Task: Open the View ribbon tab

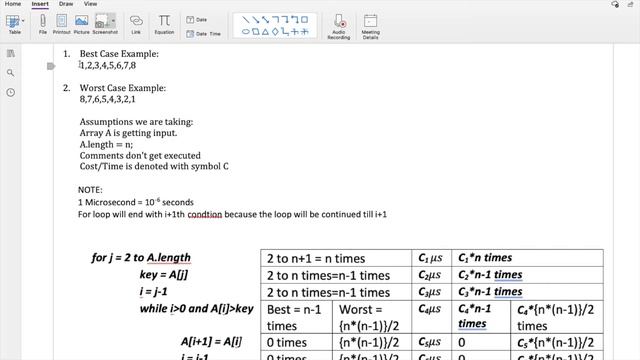Action: pos(91,4)
